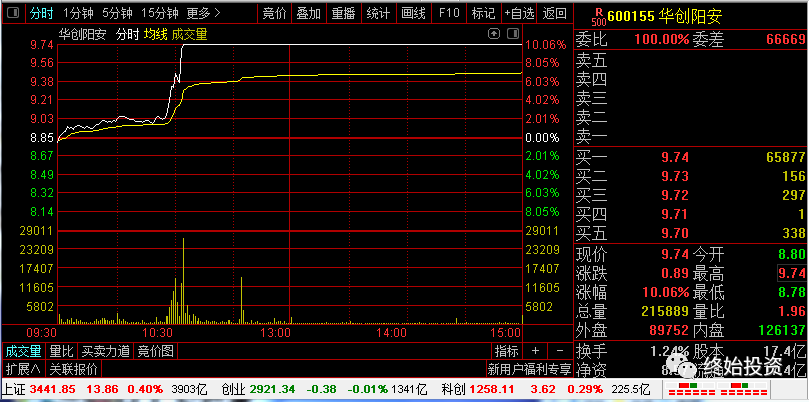Image resolution: width=809 pixels, height=402 pixels.
Task: Click the tallest volume bar after 10:30
Action: (x=183, y=281)
